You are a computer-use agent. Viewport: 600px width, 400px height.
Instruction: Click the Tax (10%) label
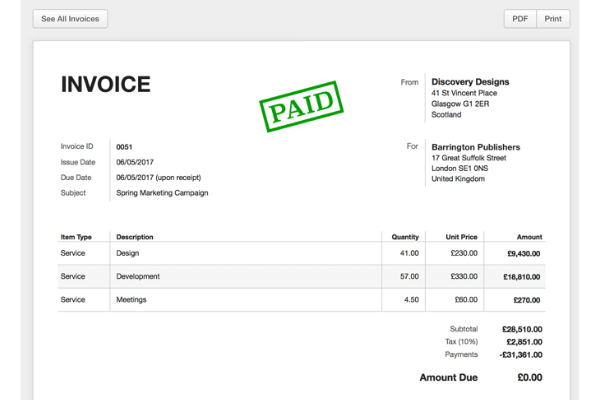(461, 341)
